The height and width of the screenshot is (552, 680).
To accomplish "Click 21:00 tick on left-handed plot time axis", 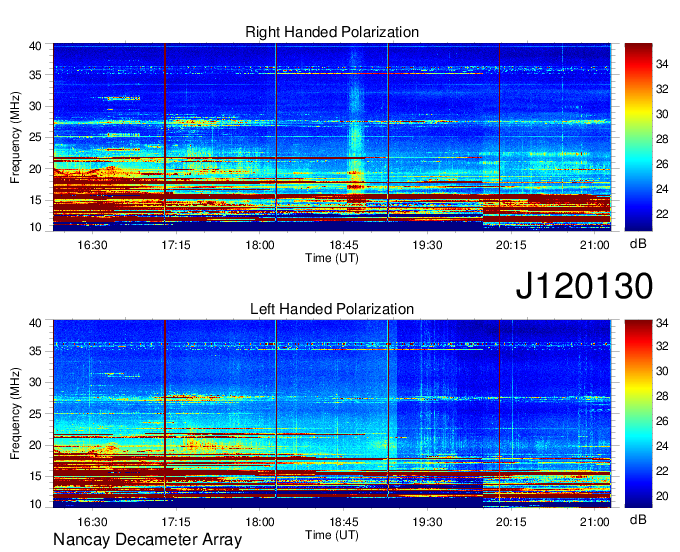I will coord(595,522).
